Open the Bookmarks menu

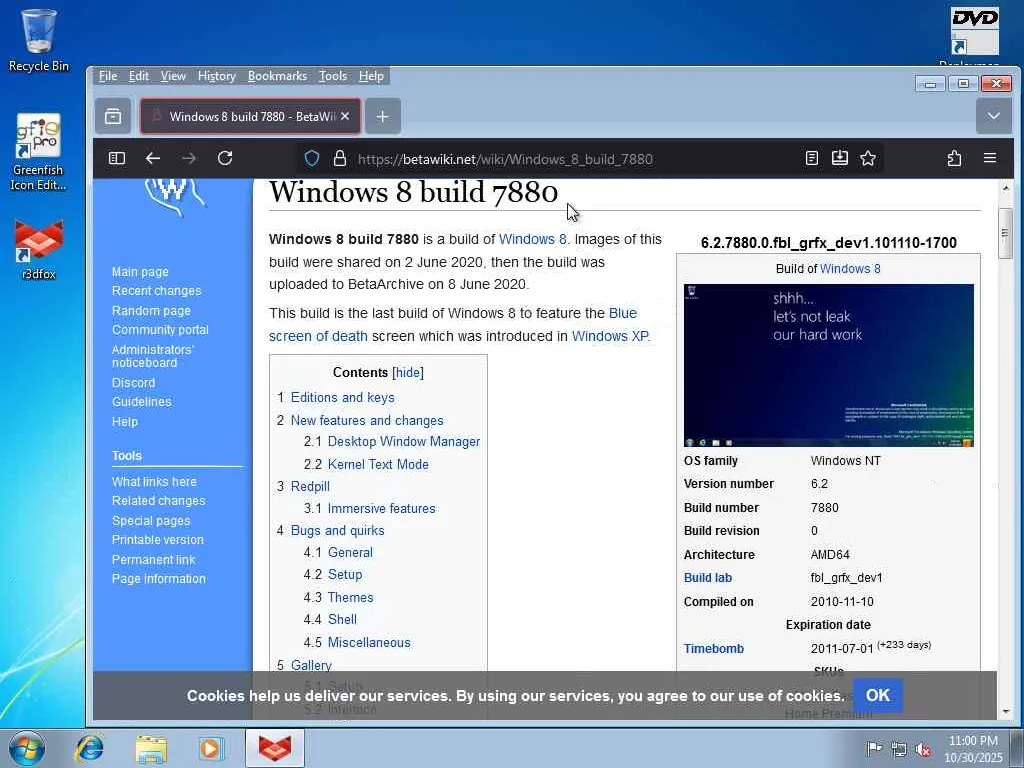tap(277, 76)
